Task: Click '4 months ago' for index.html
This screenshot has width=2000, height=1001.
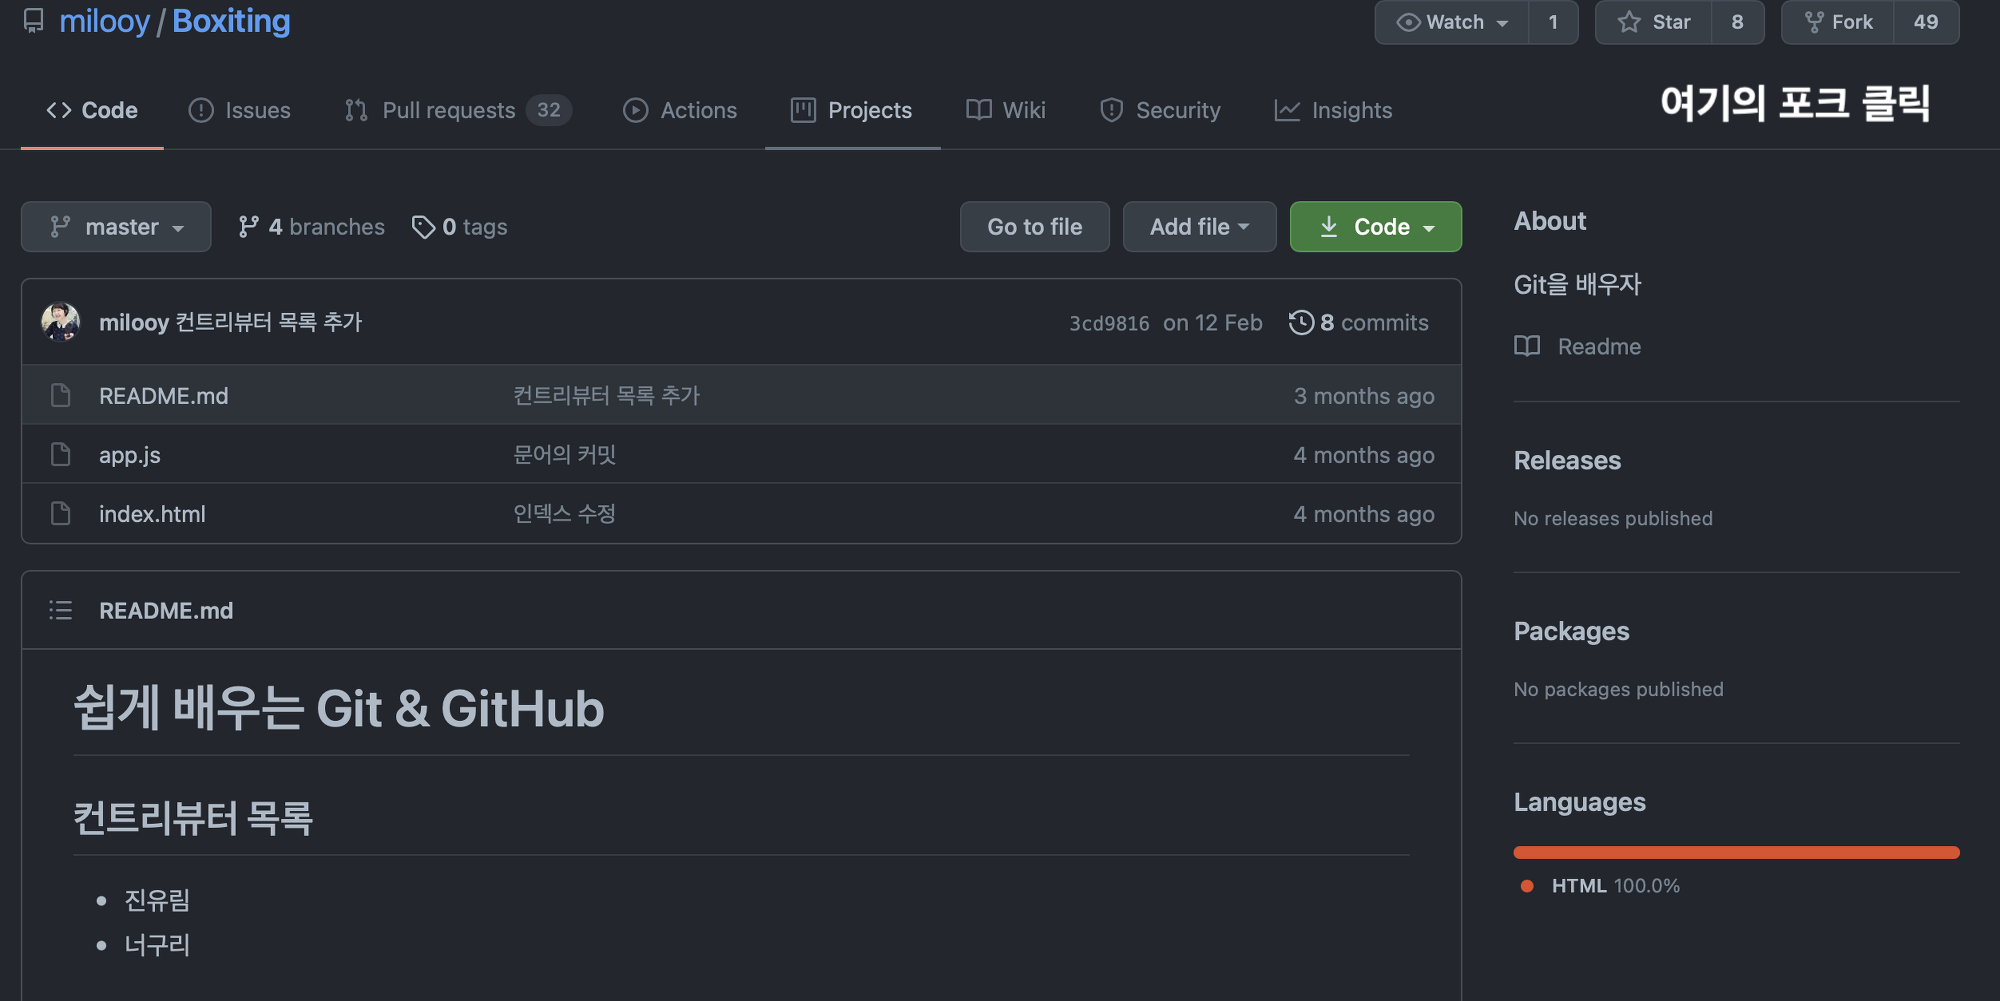Action: click(x=1364, y=514)
